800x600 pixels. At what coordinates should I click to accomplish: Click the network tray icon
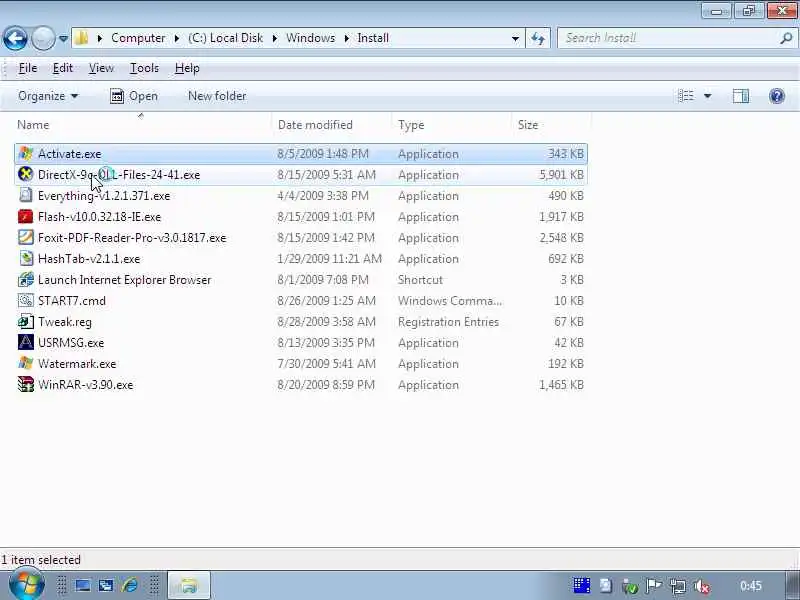pyautogui.click(x=678, y=586)
